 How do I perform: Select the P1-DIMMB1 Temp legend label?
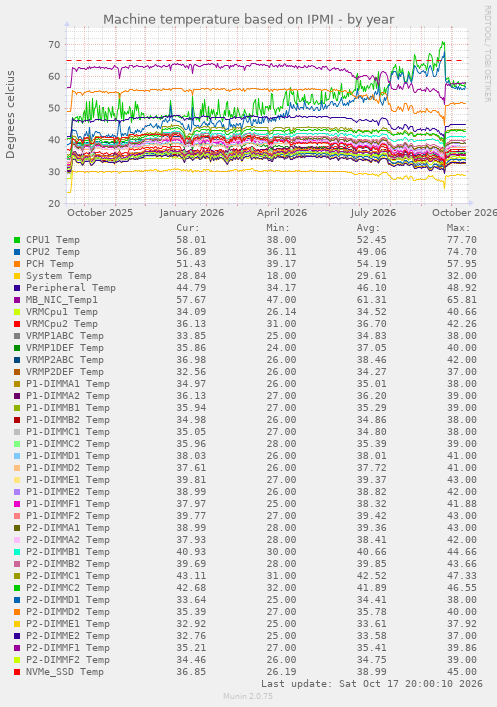click(x=68, y=408)
